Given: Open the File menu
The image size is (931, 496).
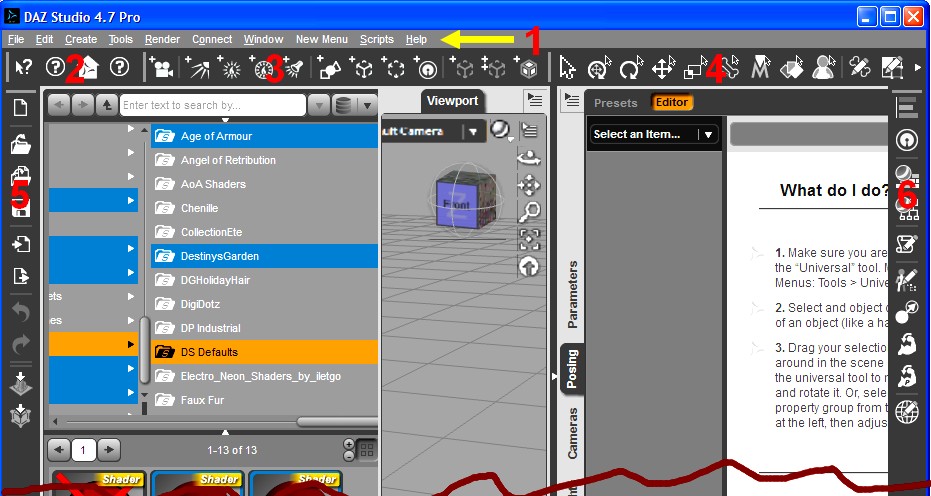Looking at the screenshot, I should pos(16,39).
